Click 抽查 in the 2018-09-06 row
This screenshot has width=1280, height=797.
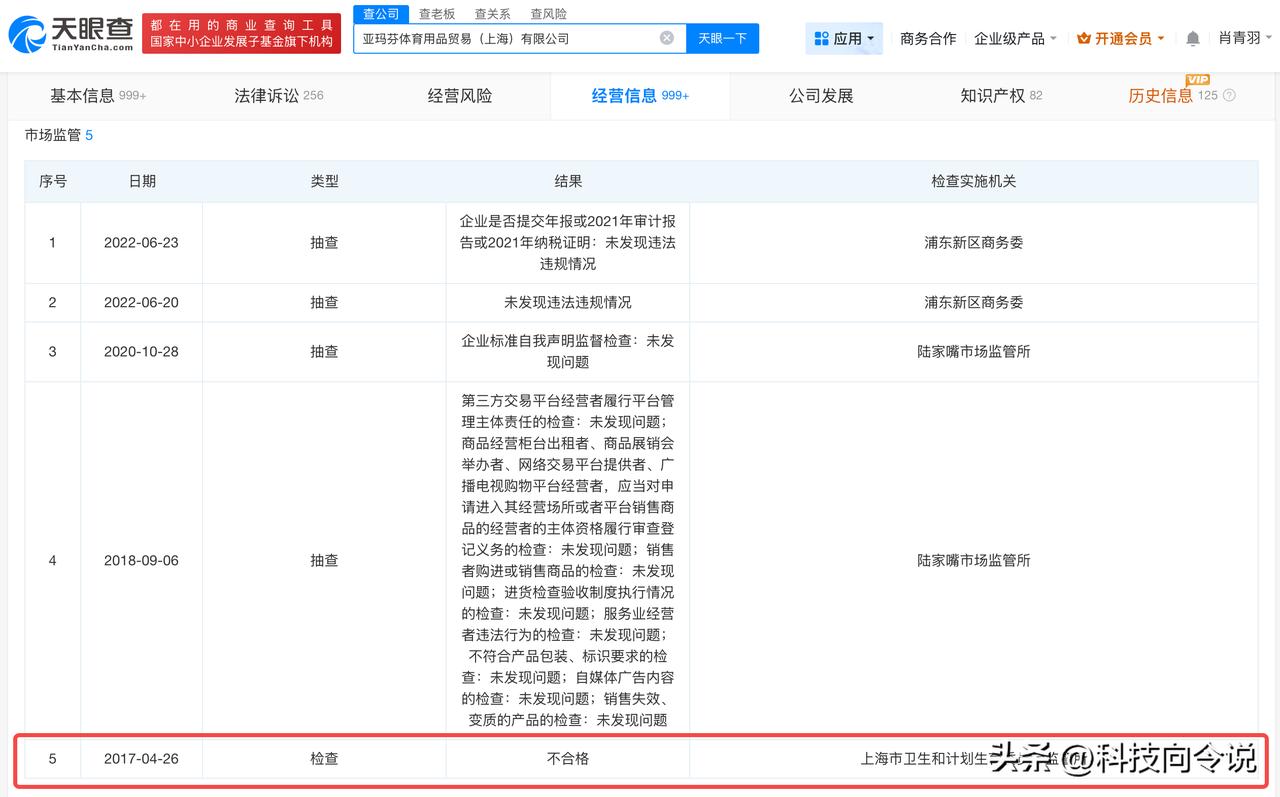[x=324, y=560]
